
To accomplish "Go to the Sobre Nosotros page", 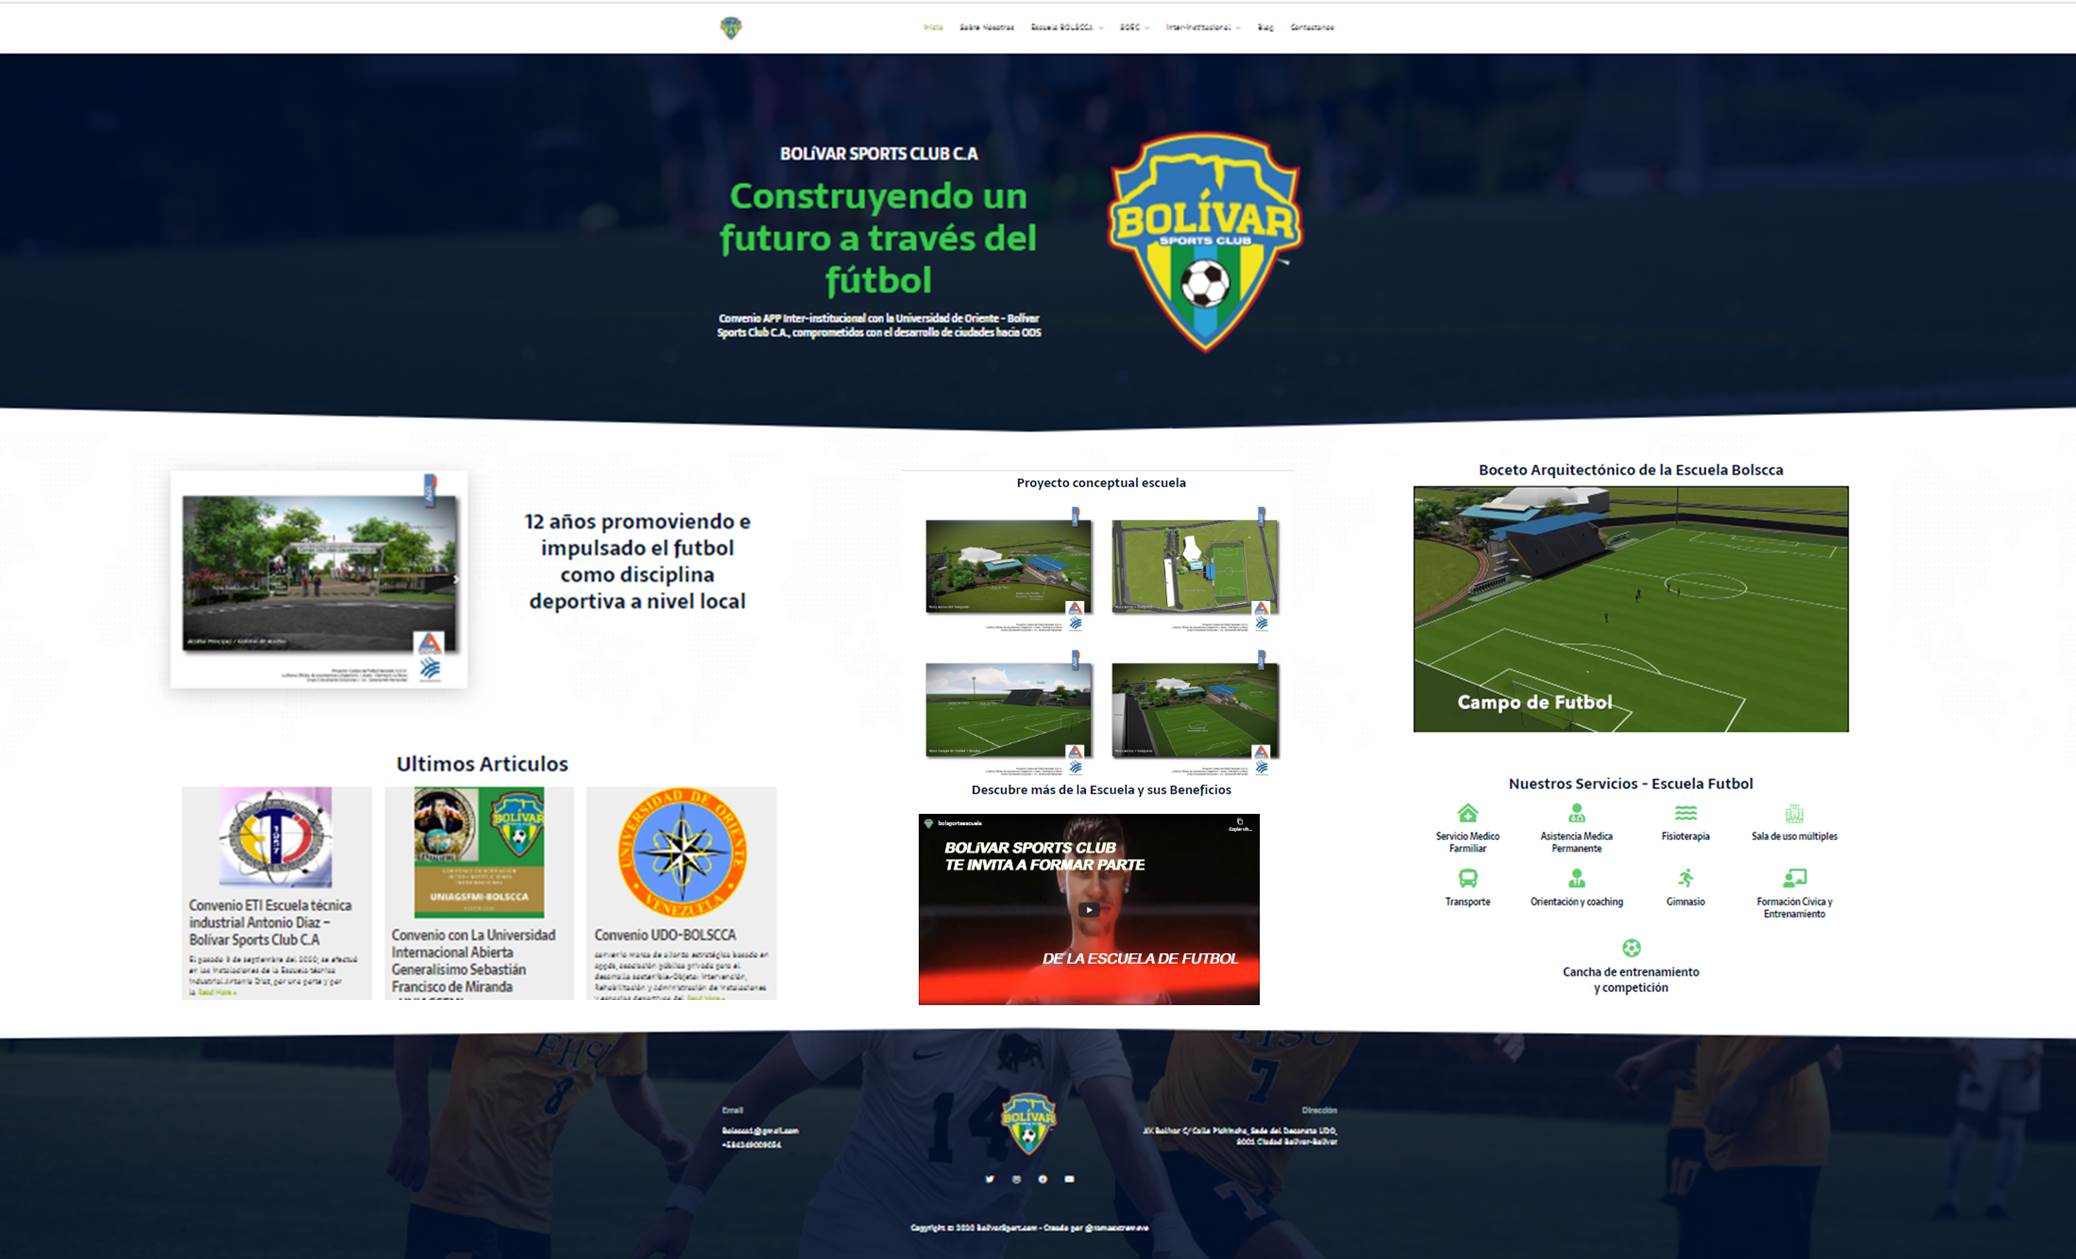I will (x=987, y=28).
